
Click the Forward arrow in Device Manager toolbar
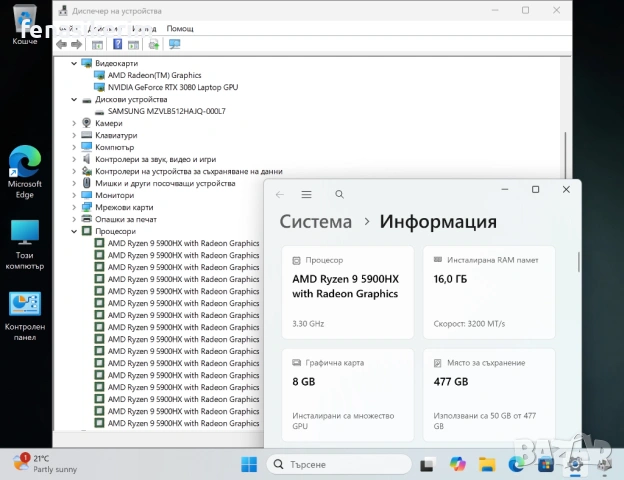pyautogui.click(x=76, y=45)
